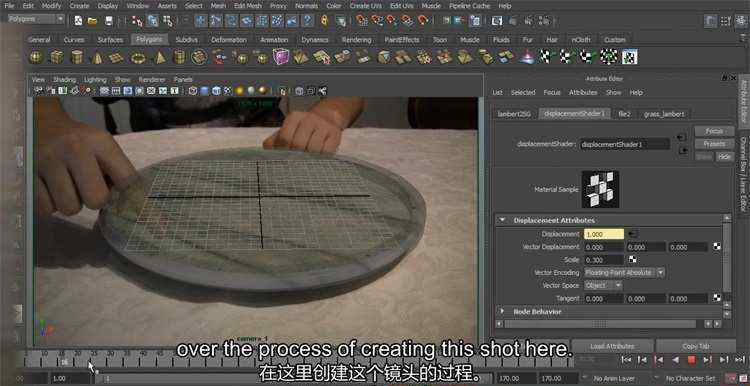Viewport: 750px width, 386px height.
Task: Click the Copy Tab button
Action: click(x=696, y=346)
